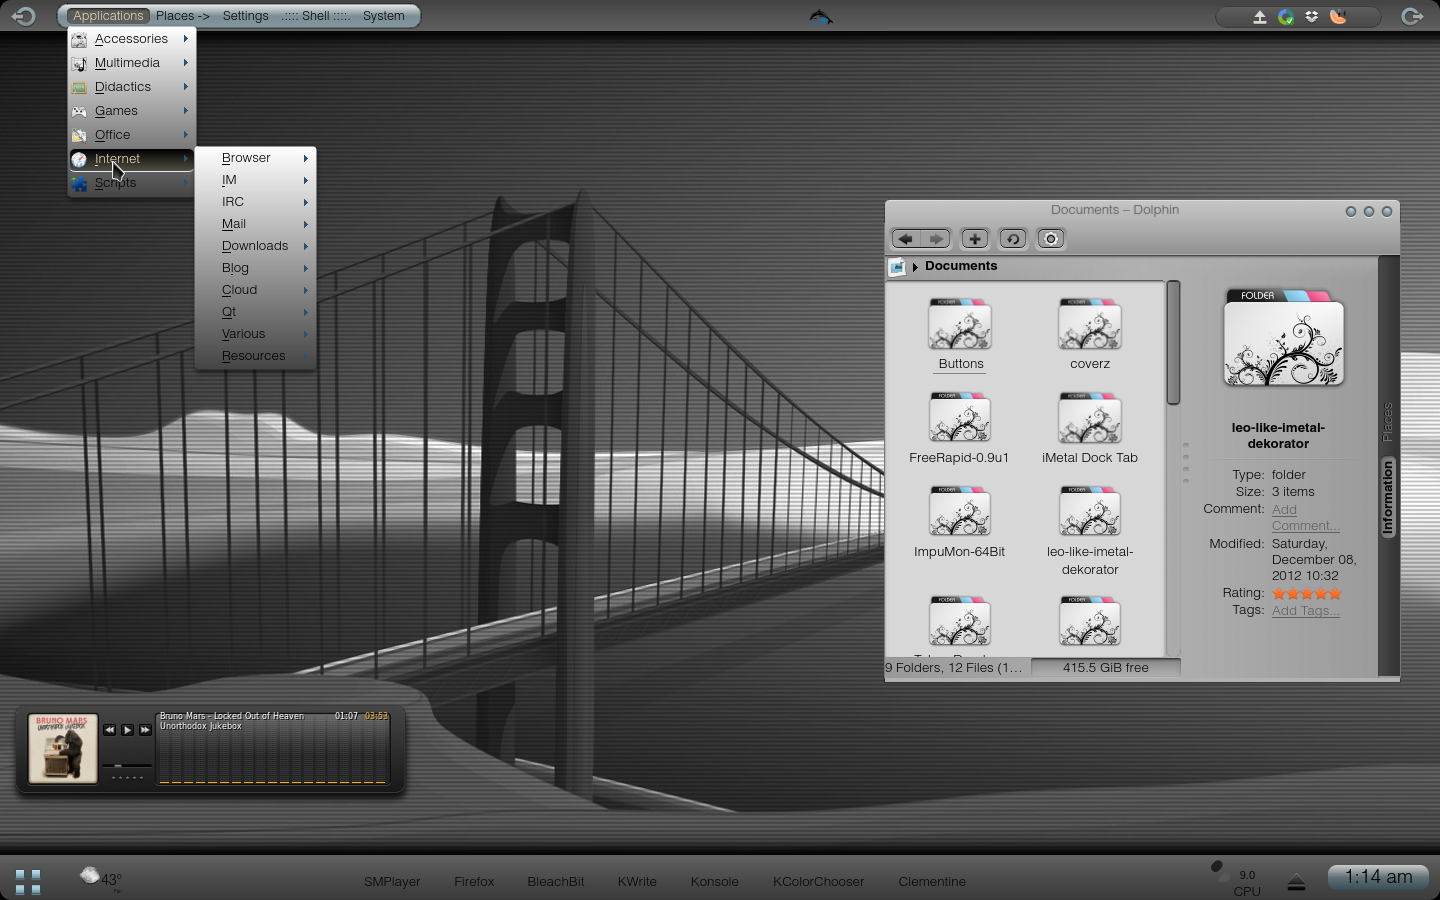The image size is (1440, 900).
Task: Expand the breadcrumb arrow before Documents
Action: (x=915, y=267)
